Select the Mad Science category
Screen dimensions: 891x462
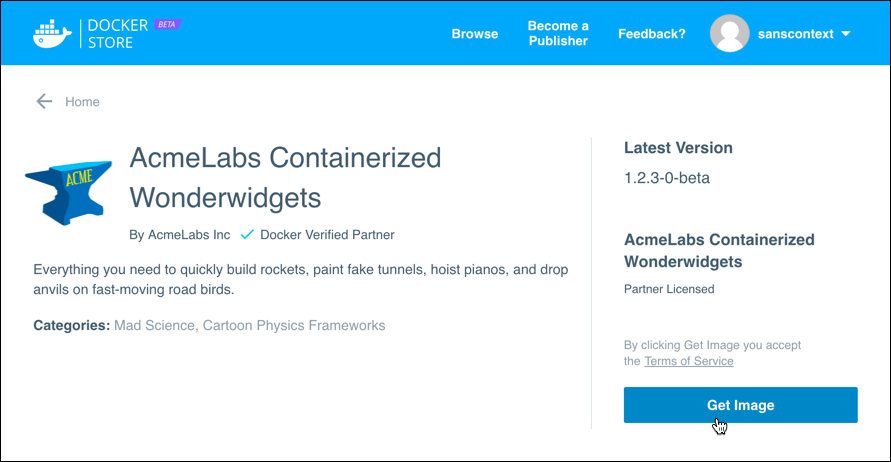tap(155, 325)
